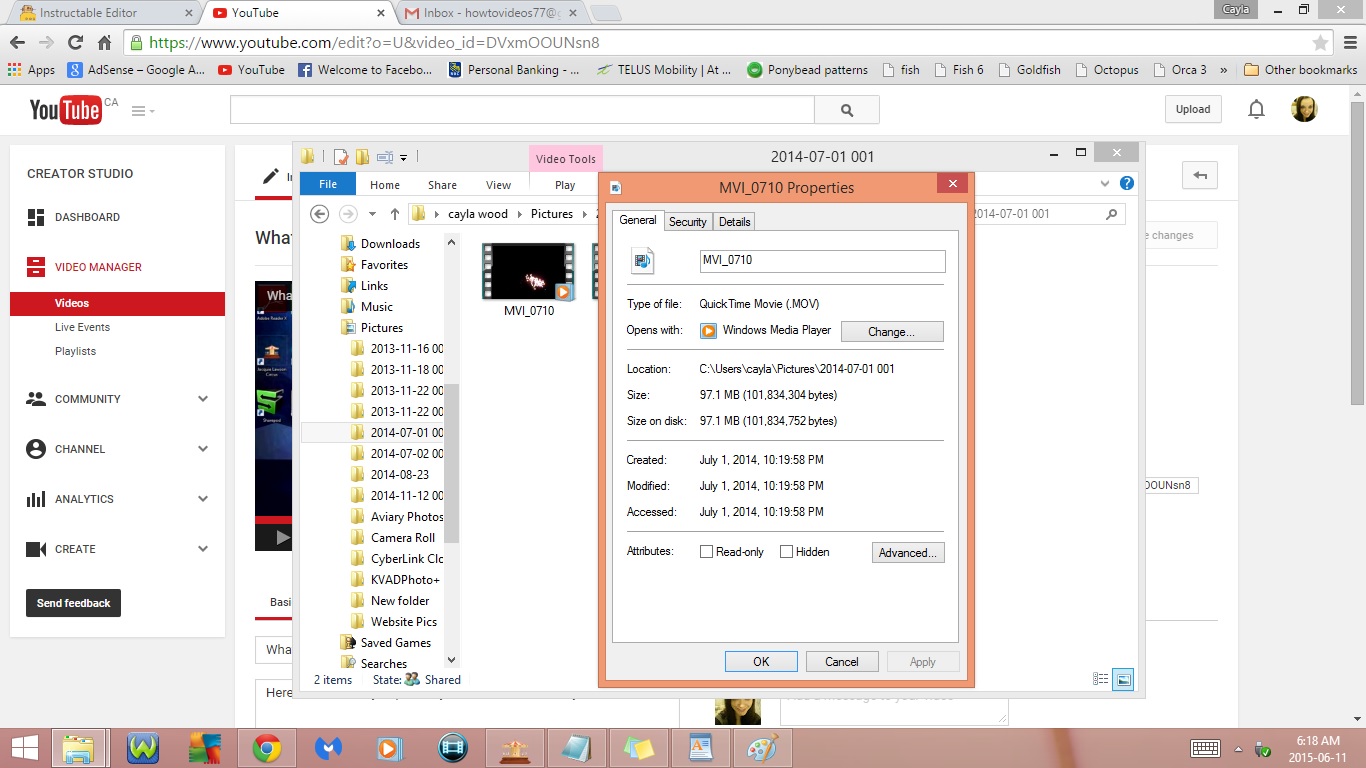Bookmark this page with the star
Viewport: 1366px width, 768px height.
pos(1320,43)
